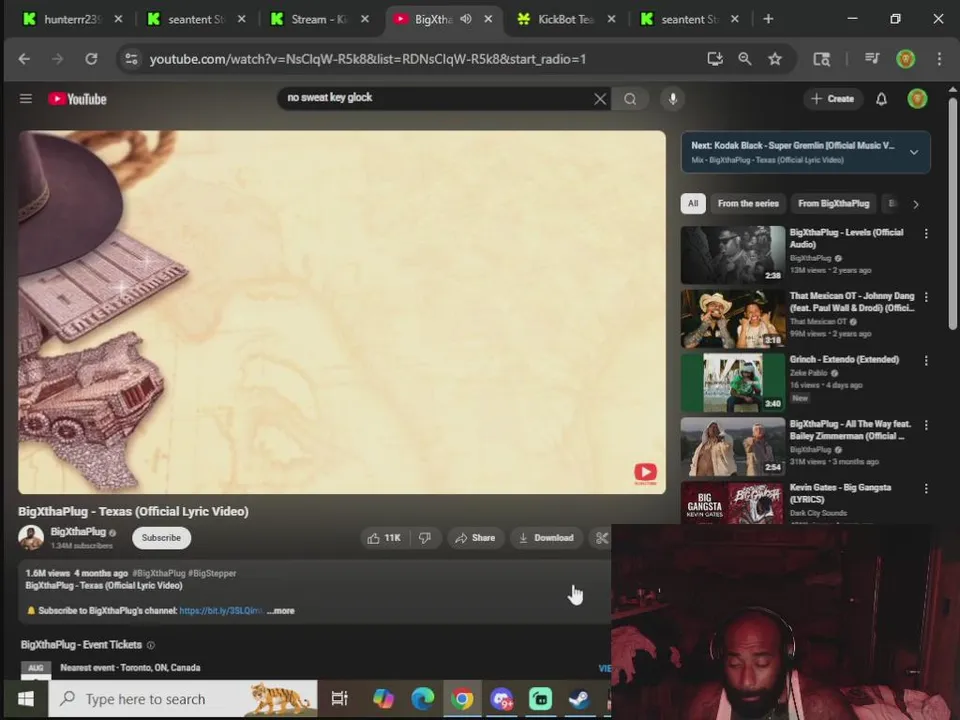This screenshot has height=720, width=960.
Task: Open site information icon in address bar
Action: click(x=131, y=59)
